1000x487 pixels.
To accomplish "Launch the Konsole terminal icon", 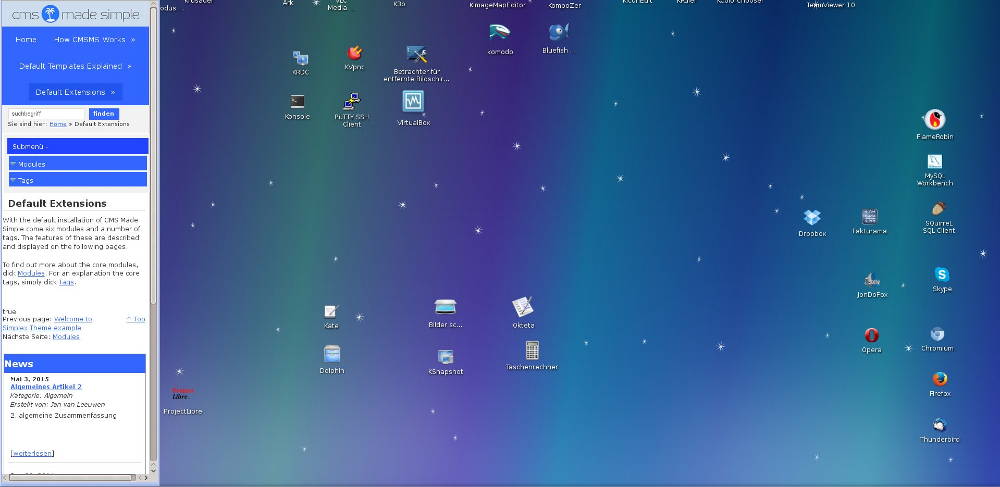I will (297, 101).
